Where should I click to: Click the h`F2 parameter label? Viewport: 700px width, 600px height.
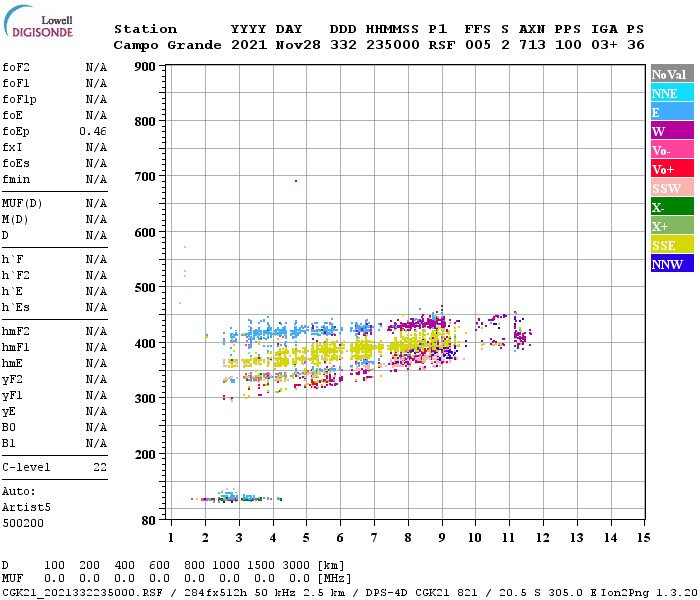tap(16, 275)
